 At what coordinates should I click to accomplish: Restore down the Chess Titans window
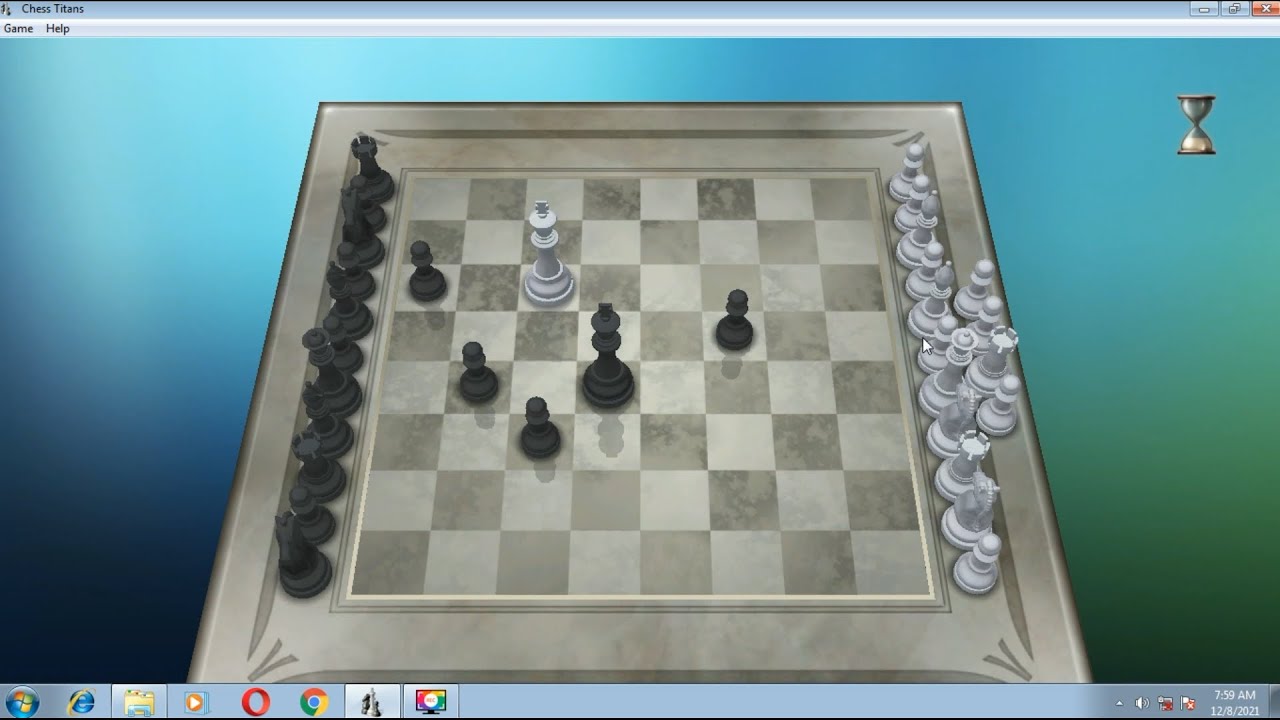[x=1234, y=9]
